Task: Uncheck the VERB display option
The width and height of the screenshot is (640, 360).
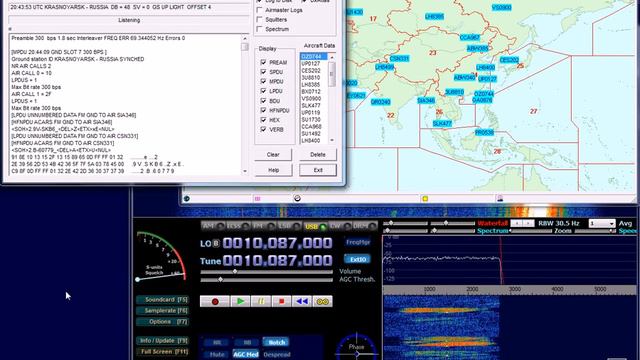Action: click(263, 129)
